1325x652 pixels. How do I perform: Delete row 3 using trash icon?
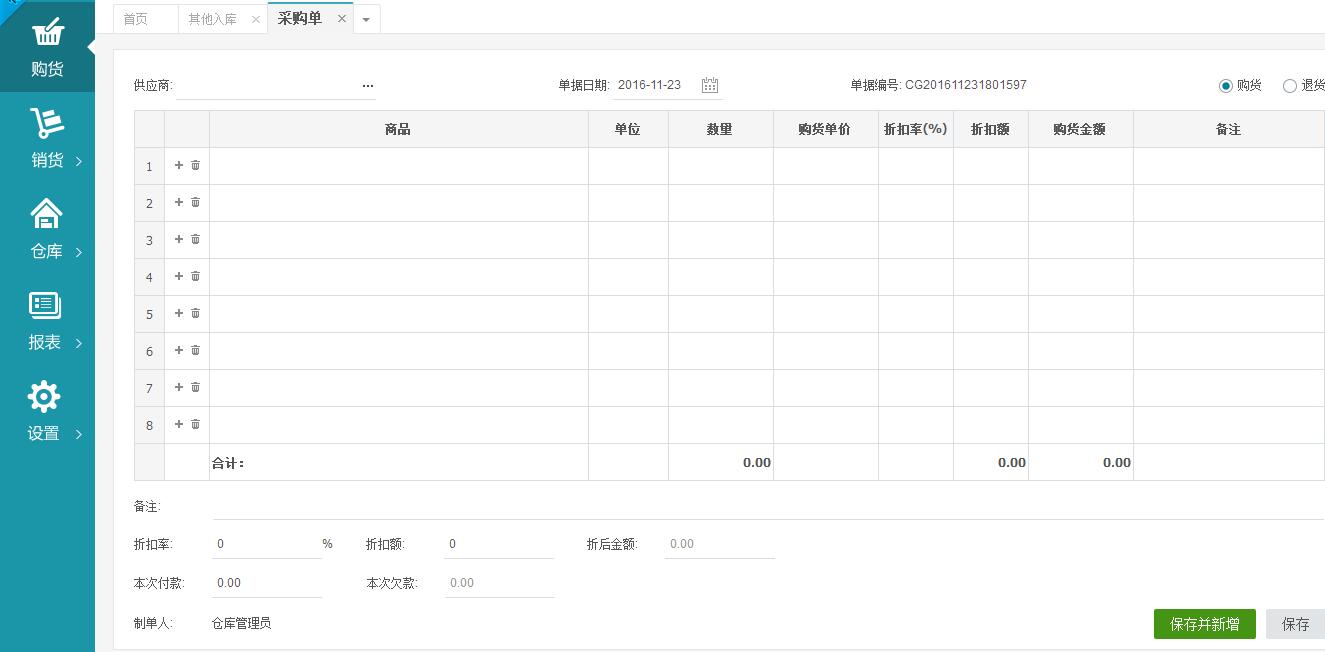tap(196, 239)
